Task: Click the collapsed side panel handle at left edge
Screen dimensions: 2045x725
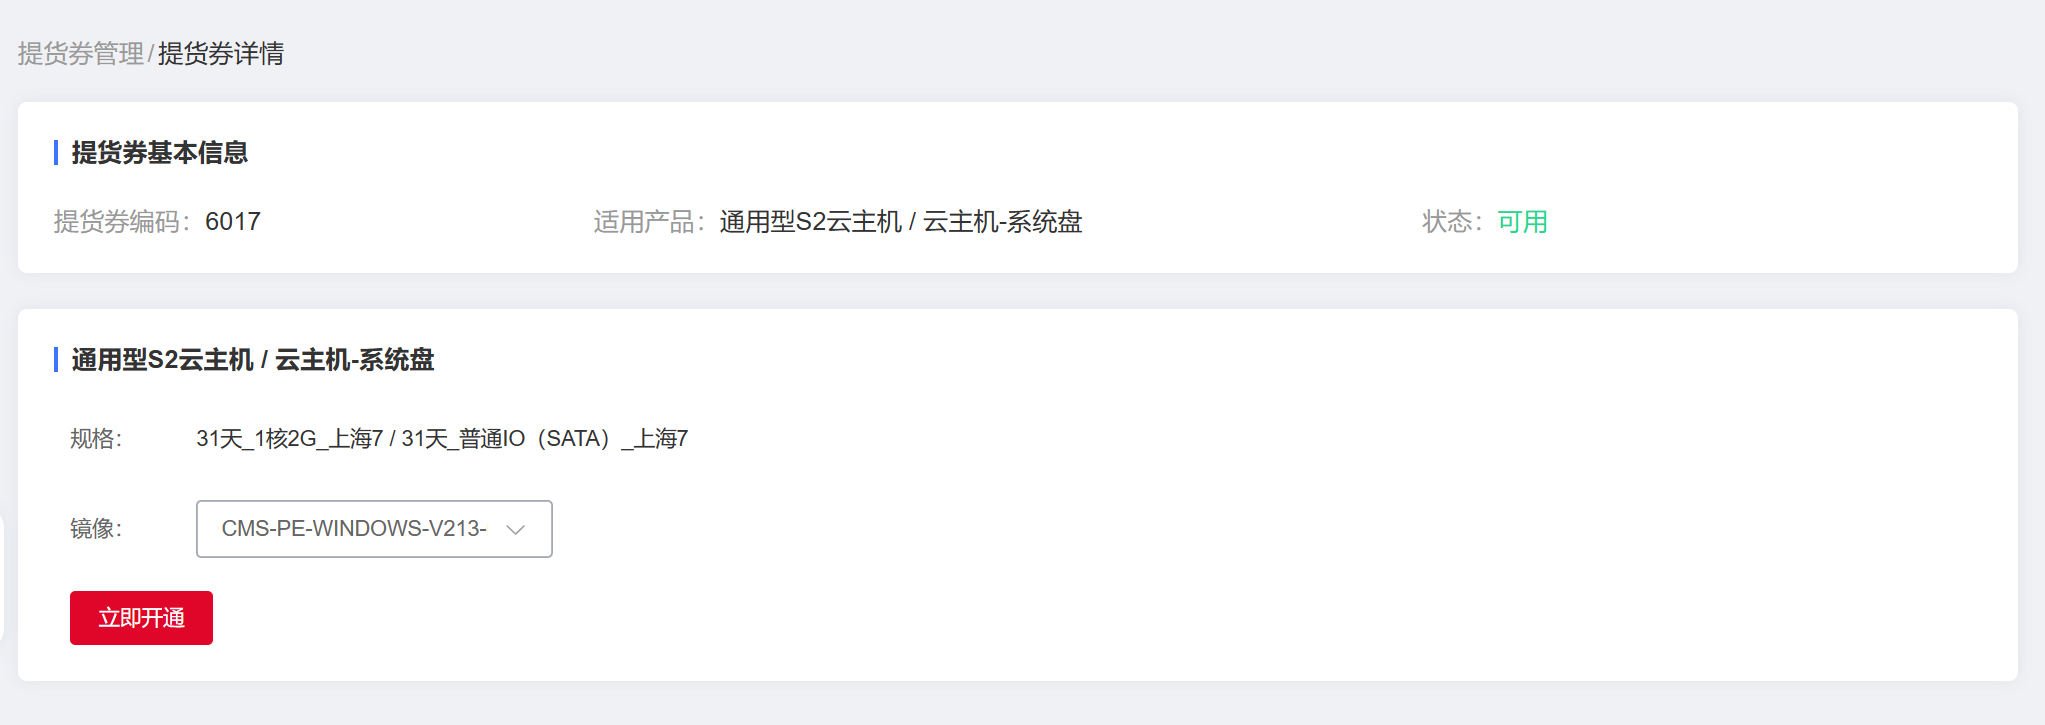Action: (2, 578)
